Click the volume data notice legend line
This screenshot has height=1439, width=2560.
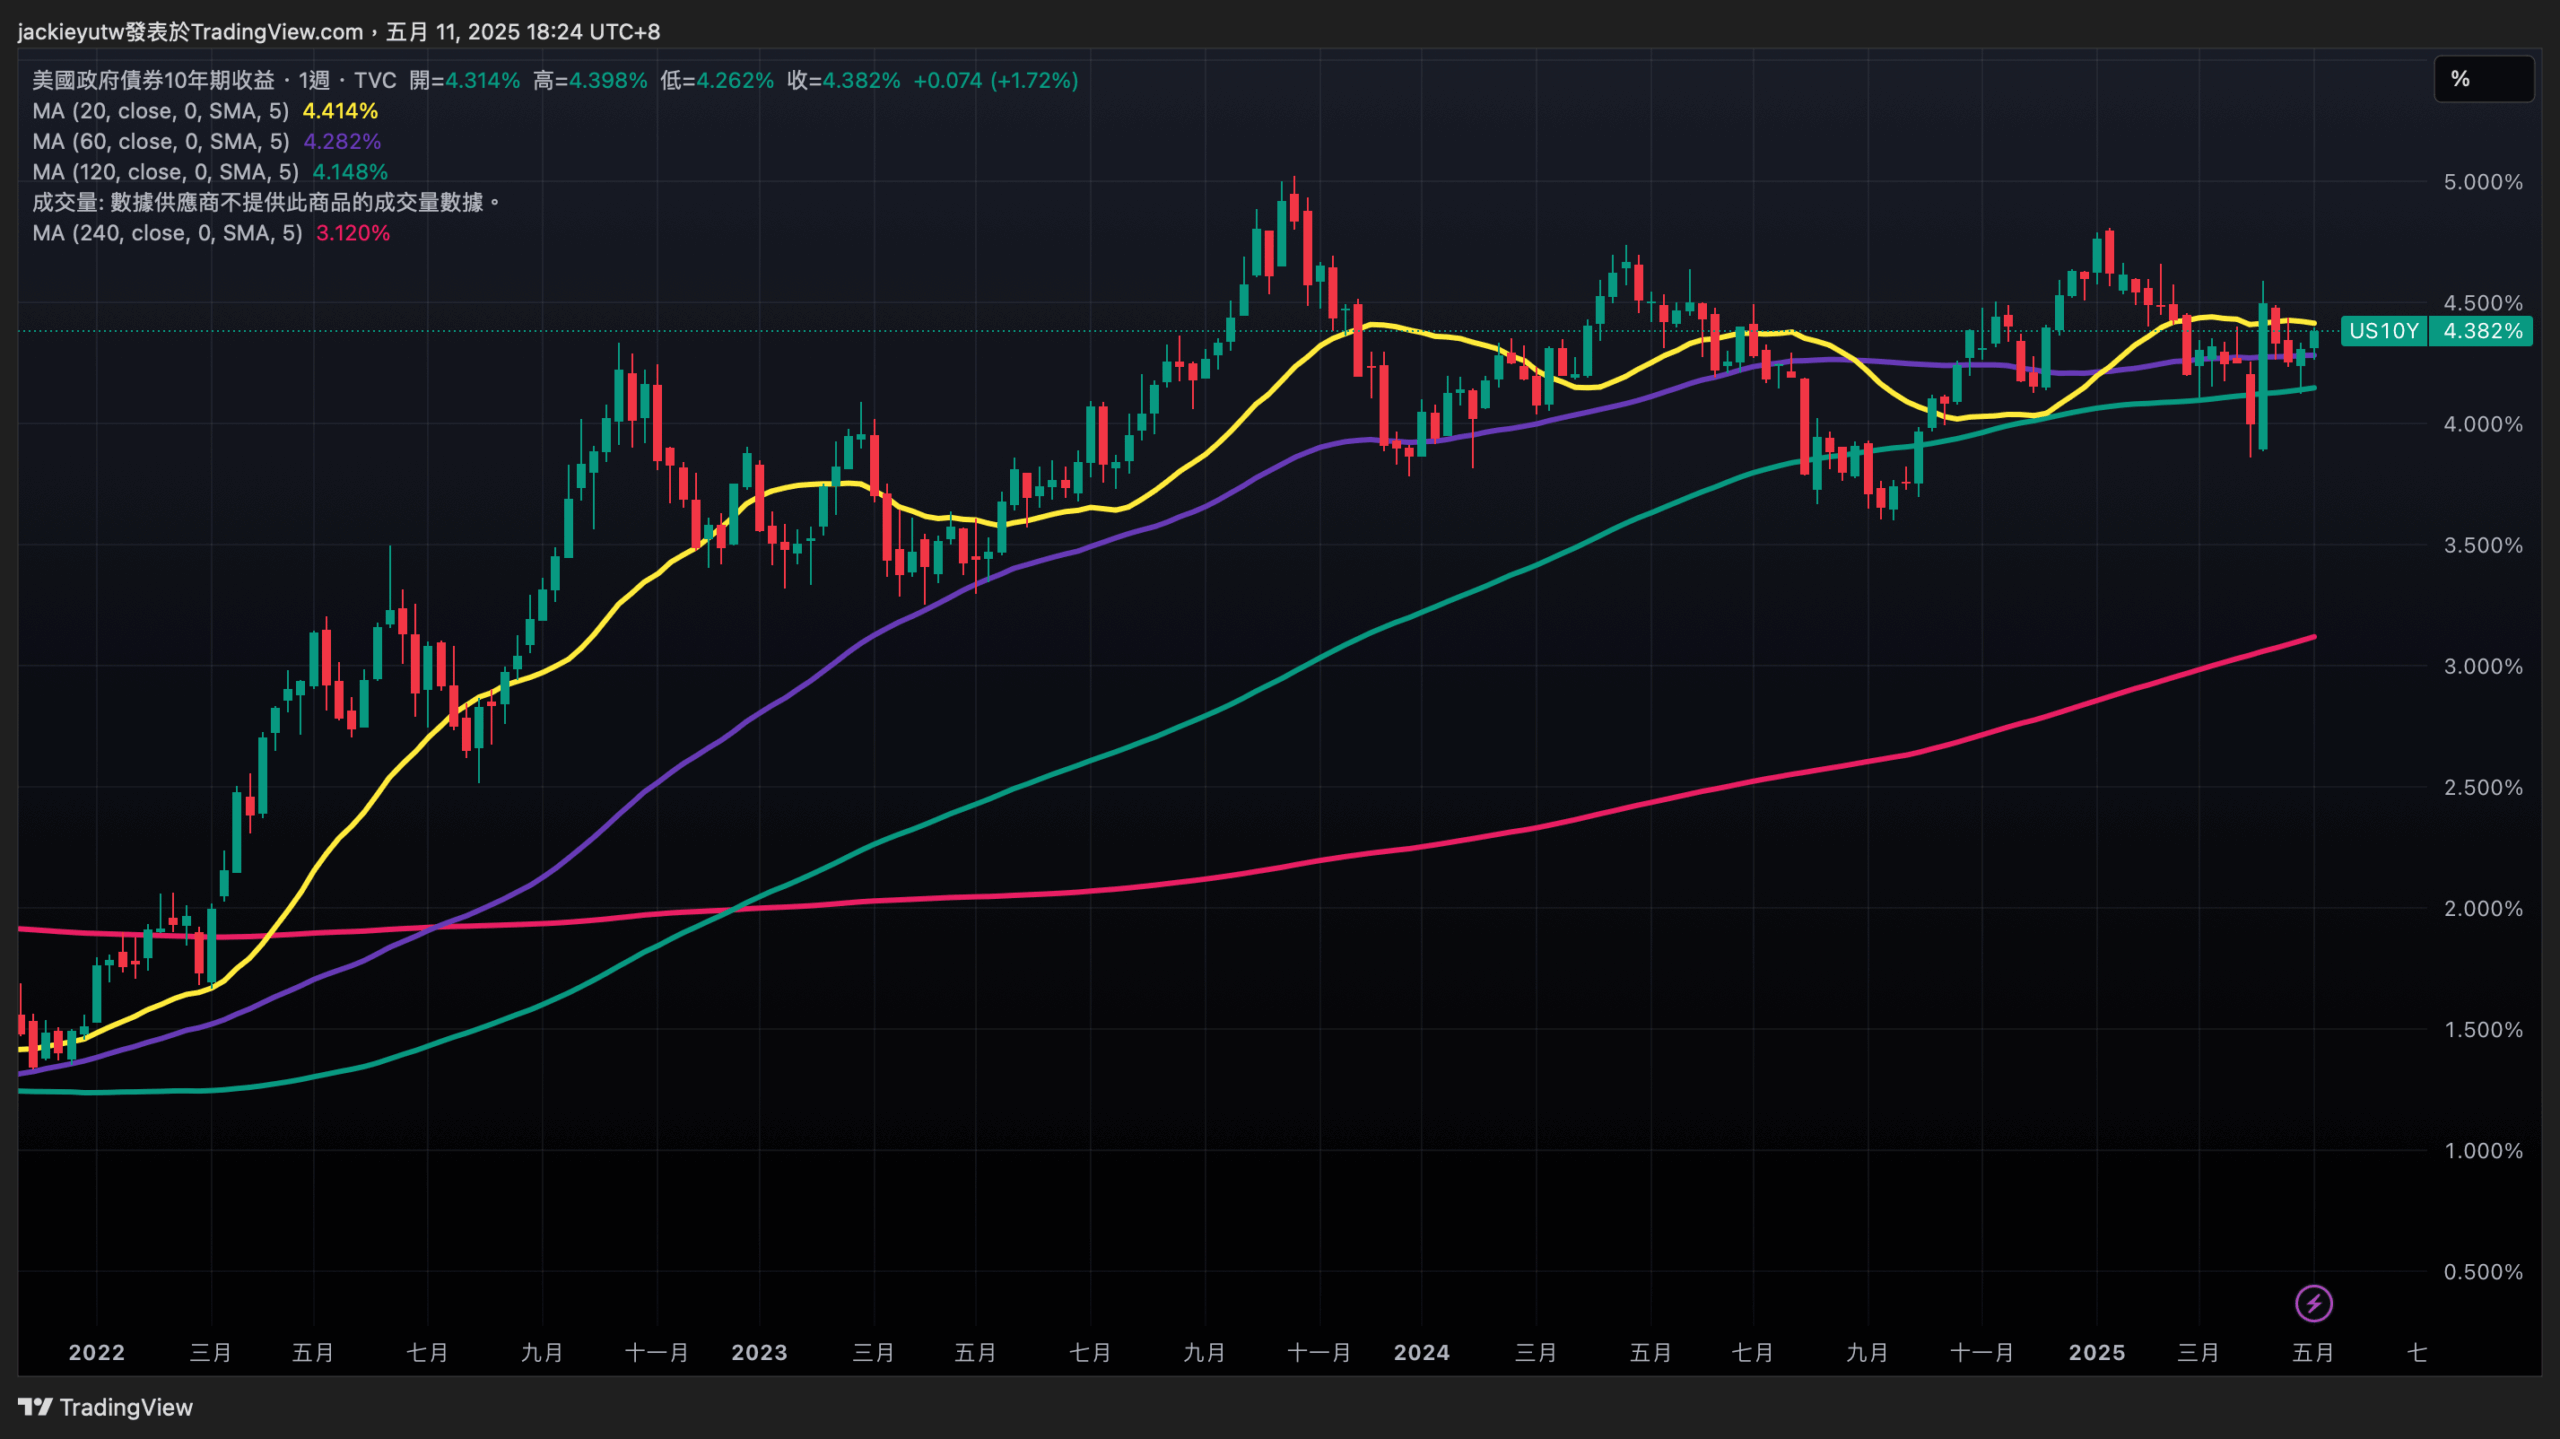[x=265, y=203]
